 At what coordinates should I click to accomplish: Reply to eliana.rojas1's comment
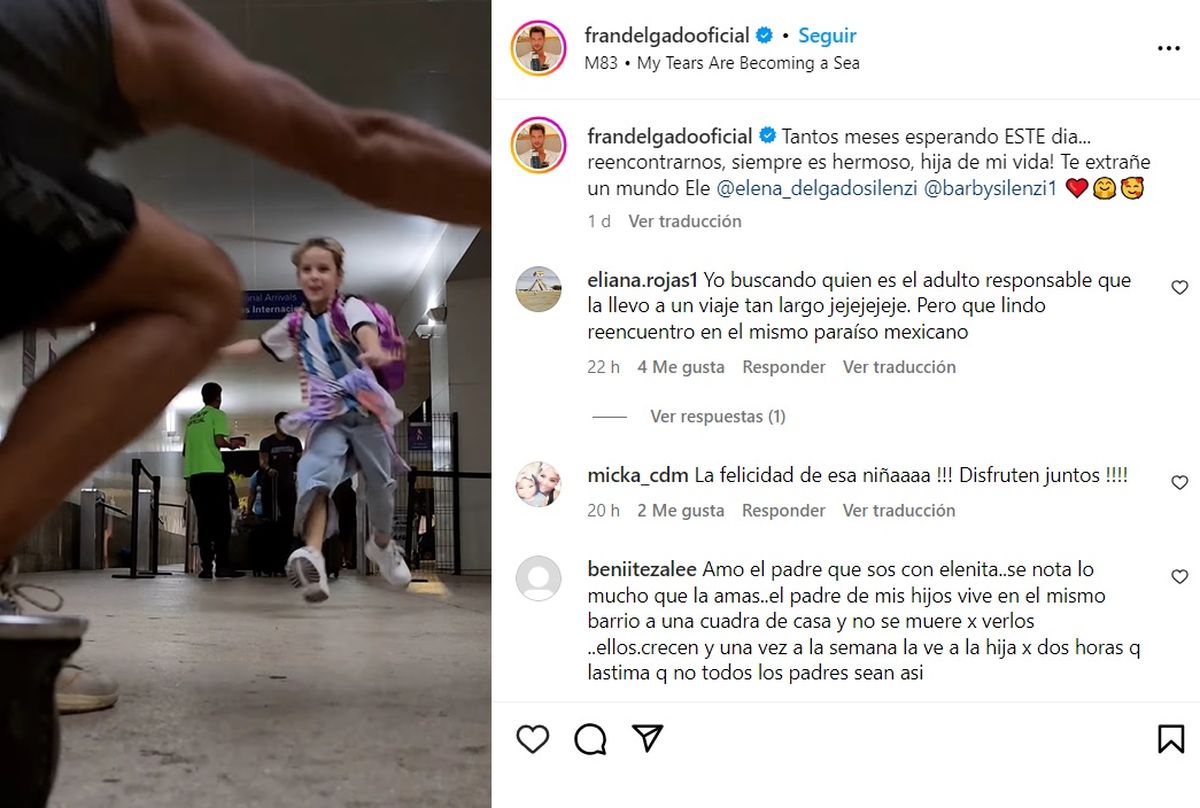tap(784, 367)
